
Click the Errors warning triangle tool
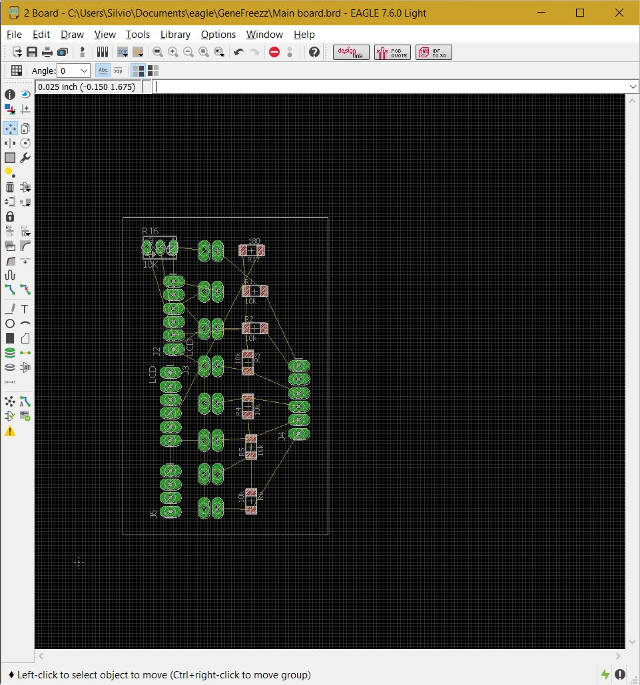click(10, 432)
